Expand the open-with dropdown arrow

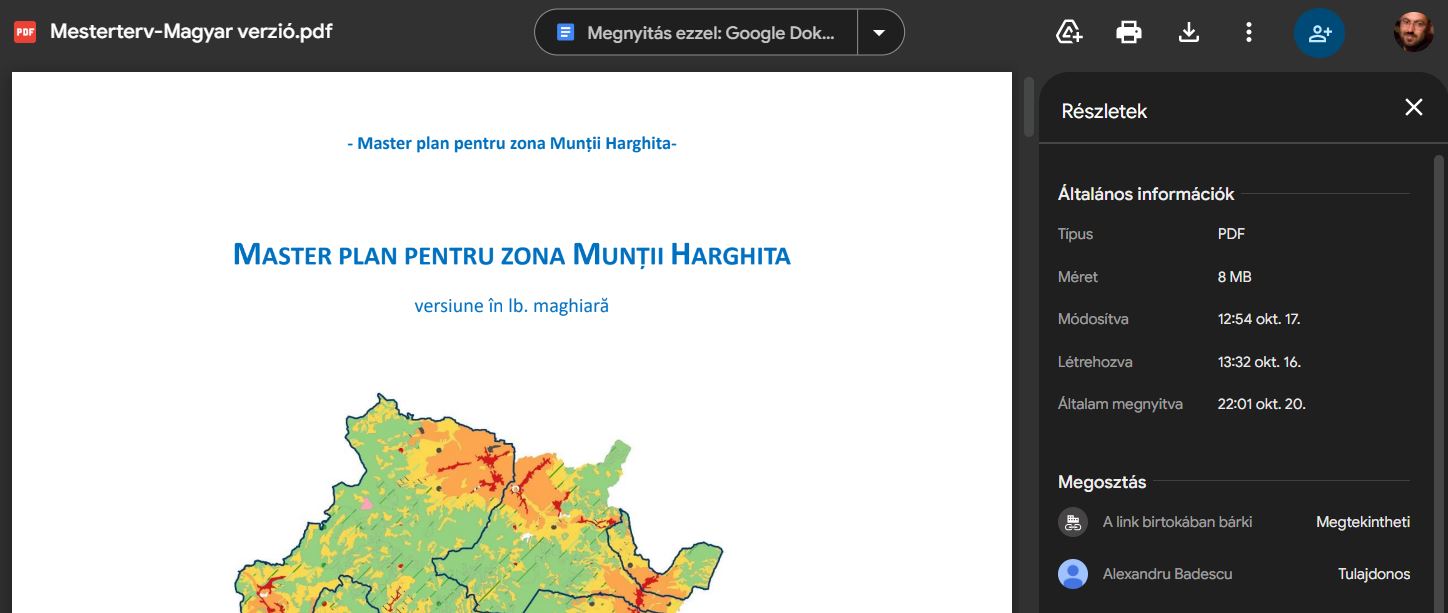[x=880, y=32]
